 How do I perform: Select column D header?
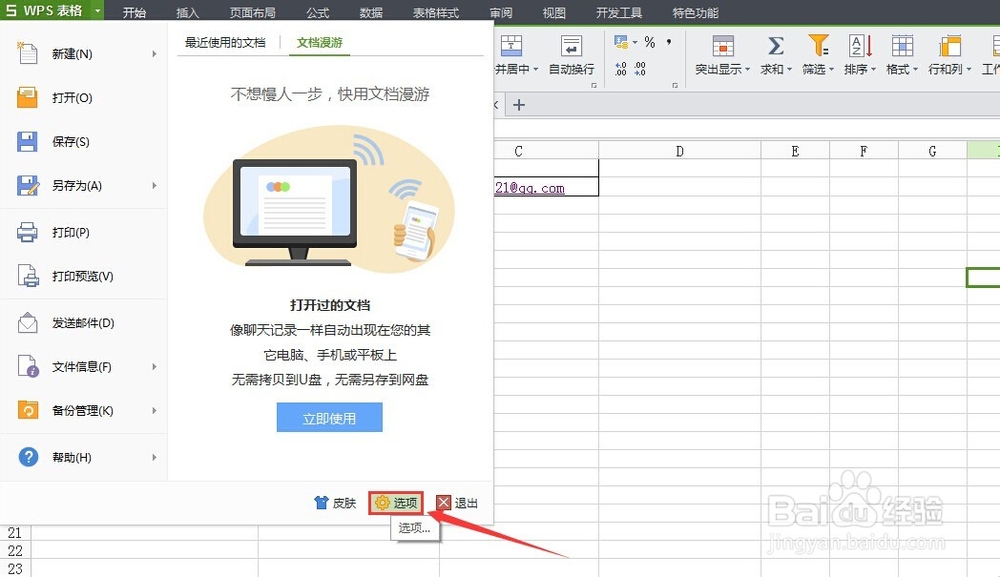(679, 151)
